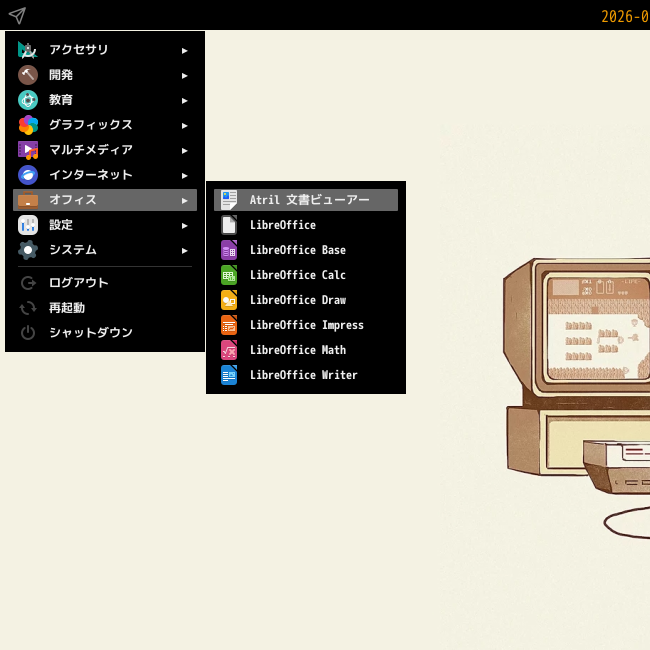Expand the グラフィックス submenu arrow
Screen dimensions: 650x650
pyautogui.click(x=184, y=126)
